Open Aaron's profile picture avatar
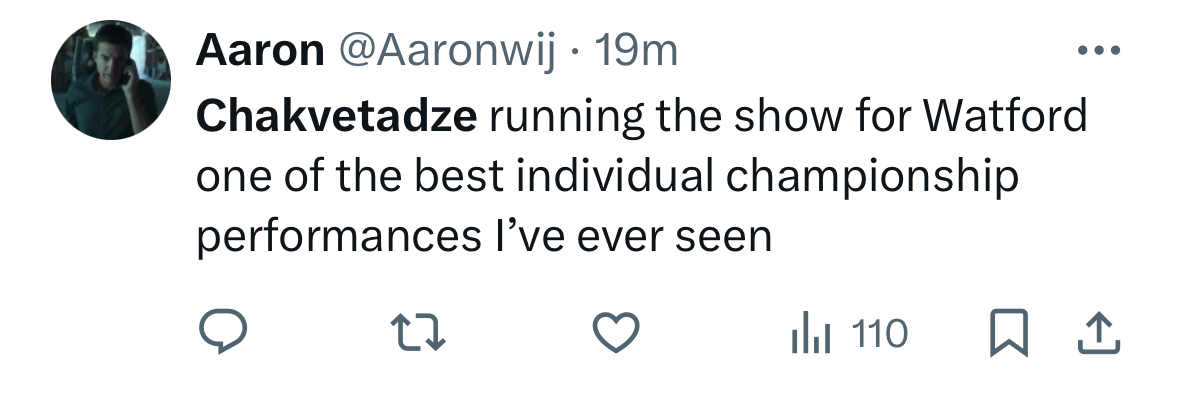1179x398 pixels. [111, 80]
